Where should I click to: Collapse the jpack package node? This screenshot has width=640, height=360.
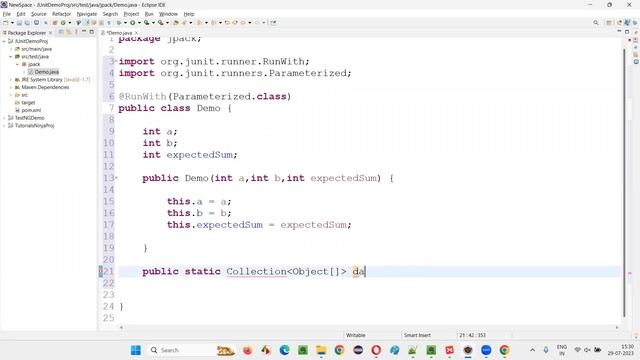[x=18, y=64]
